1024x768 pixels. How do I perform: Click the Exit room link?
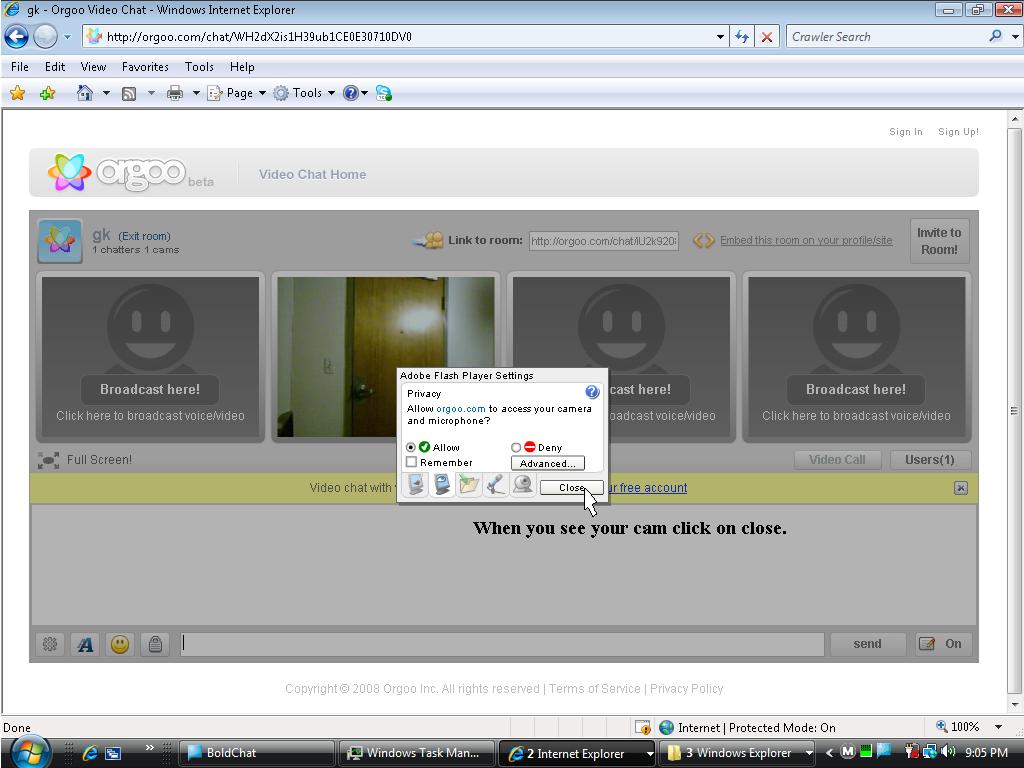(x=144, y=236)
